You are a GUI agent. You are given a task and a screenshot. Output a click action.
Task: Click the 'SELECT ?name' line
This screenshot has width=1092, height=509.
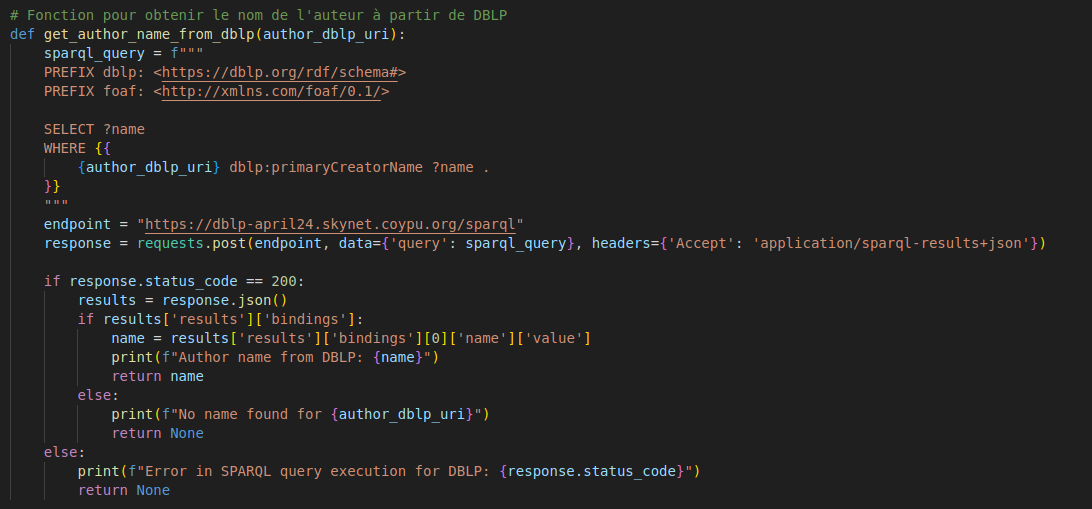point(95,129)
